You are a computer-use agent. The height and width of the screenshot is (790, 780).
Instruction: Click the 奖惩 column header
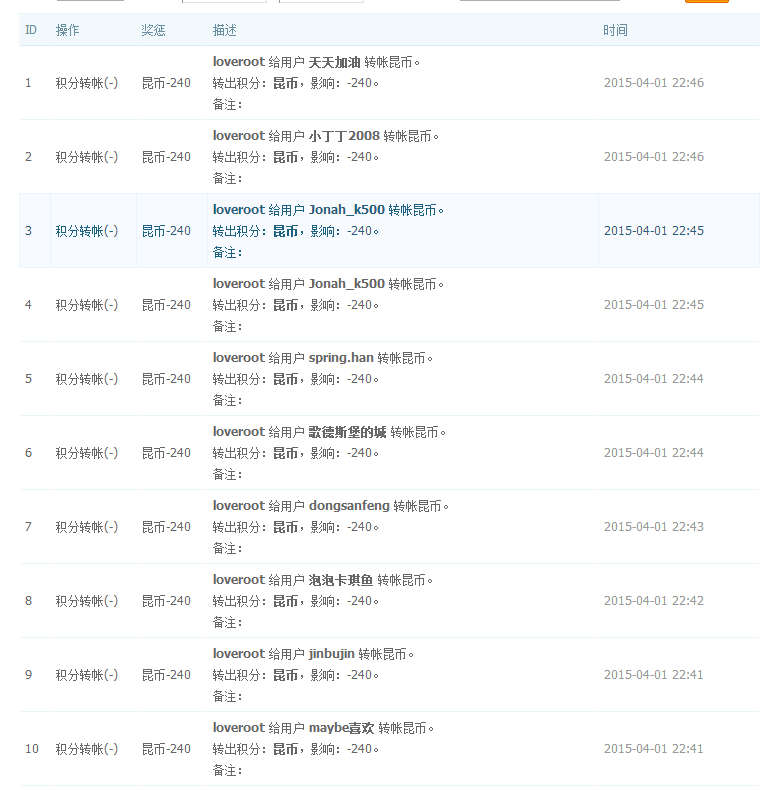153,30
